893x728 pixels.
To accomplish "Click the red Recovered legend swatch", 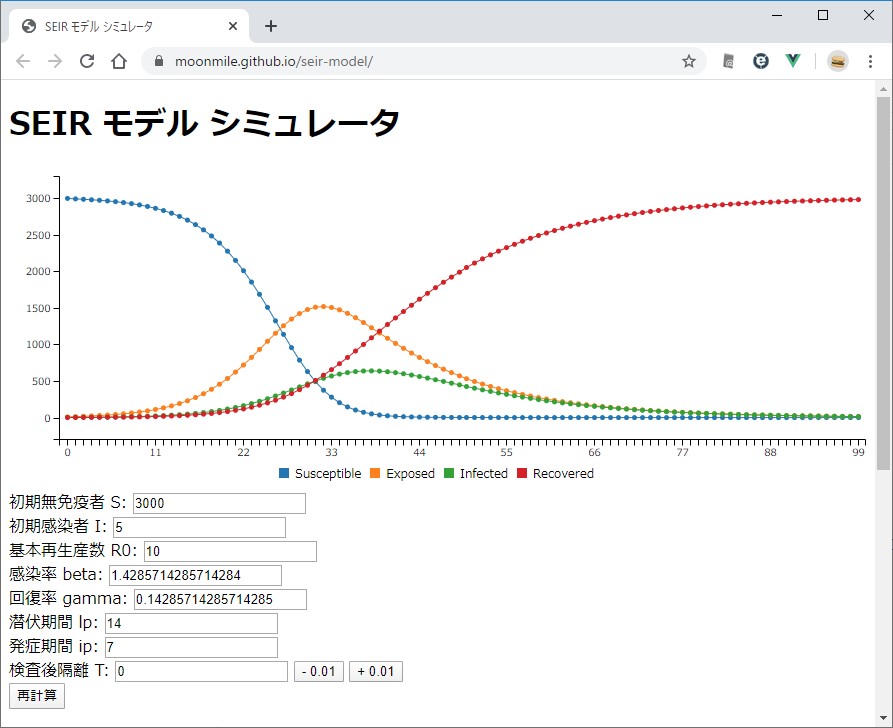I will tap(522, 473).
